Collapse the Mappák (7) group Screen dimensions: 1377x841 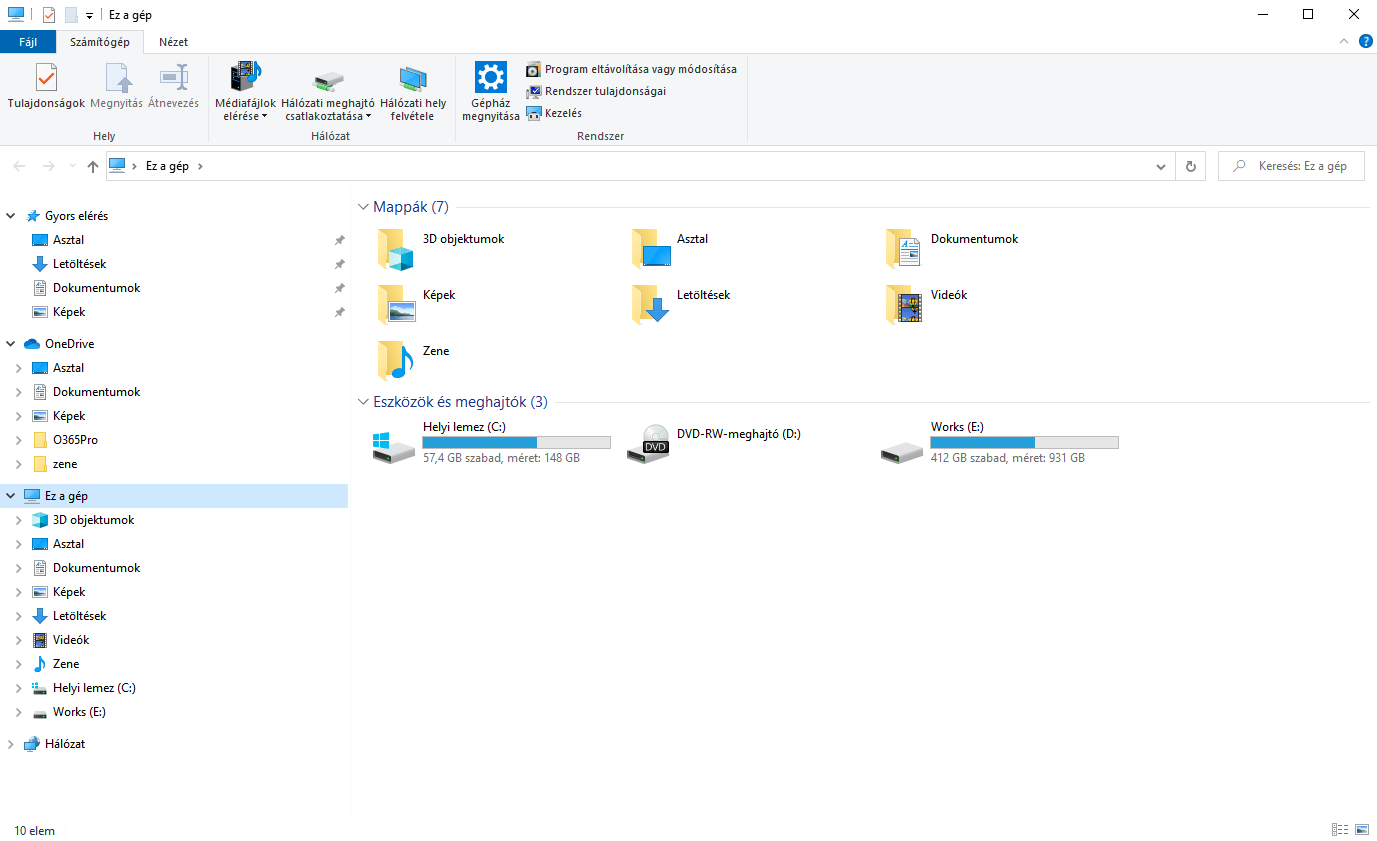tap(363, 207)
